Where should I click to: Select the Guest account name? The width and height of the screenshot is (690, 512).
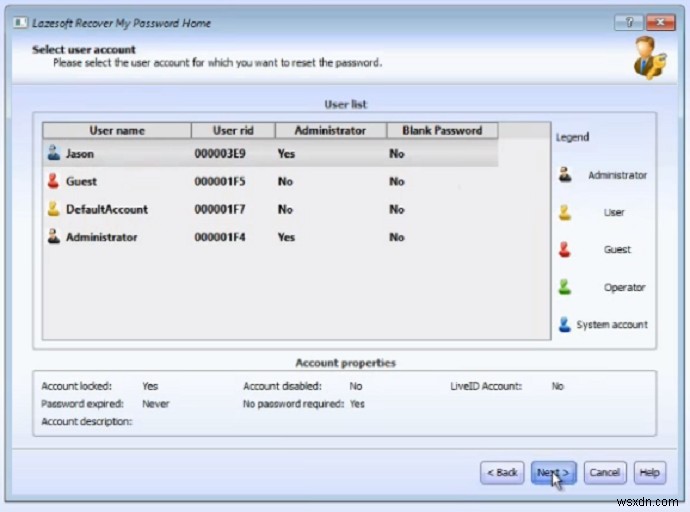(81, 181)
